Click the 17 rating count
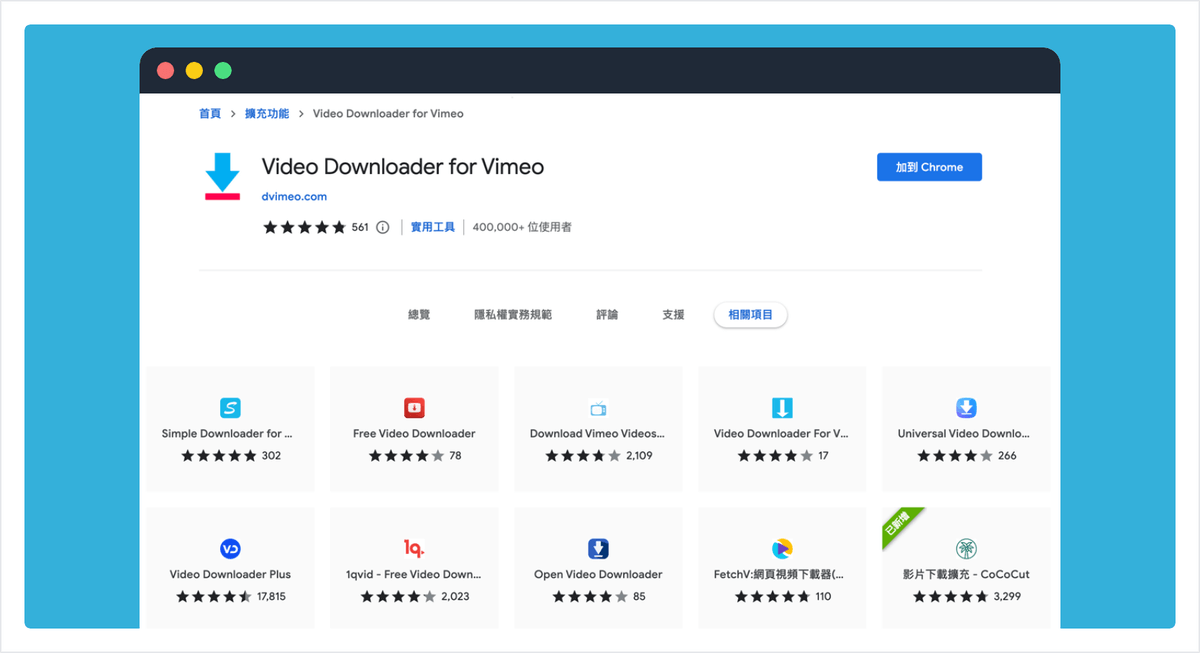 click(823, 456)
